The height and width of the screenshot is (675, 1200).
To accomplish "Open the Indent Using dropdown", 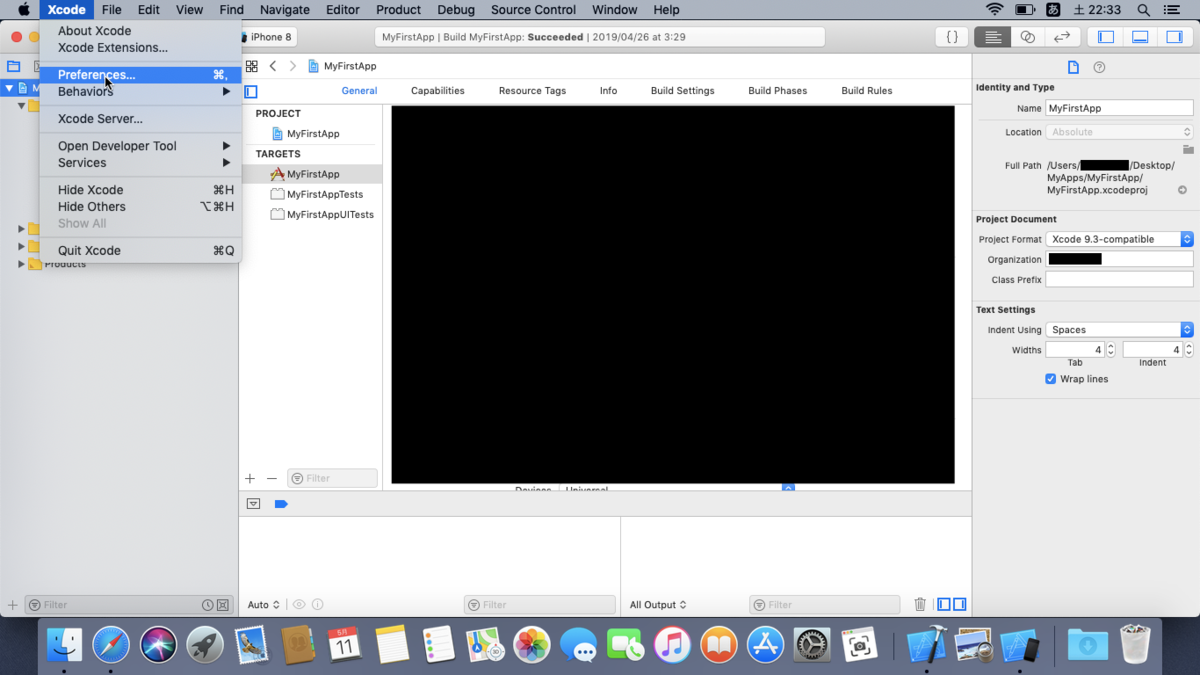I will (1119, 329).
